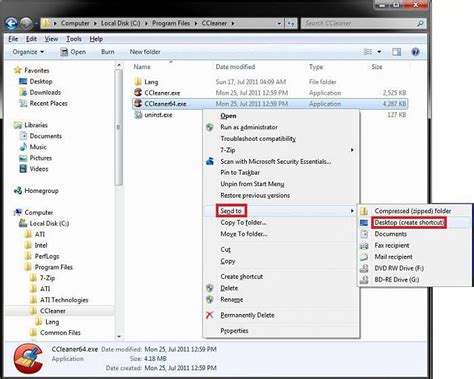Select Troubleshoot compatibility option
474x379 pixels.
(258, 139)
